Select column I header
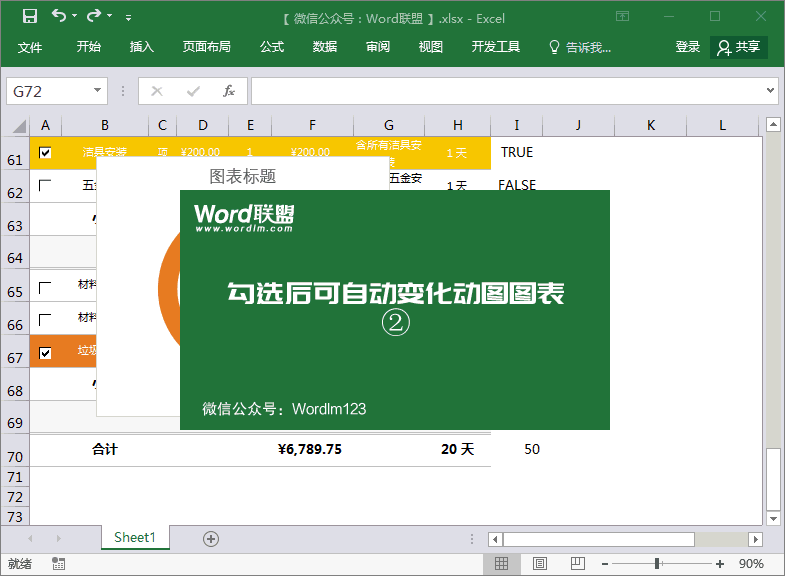Image resolution: width=785 pixels, height=576 pixels. (516, 125)
